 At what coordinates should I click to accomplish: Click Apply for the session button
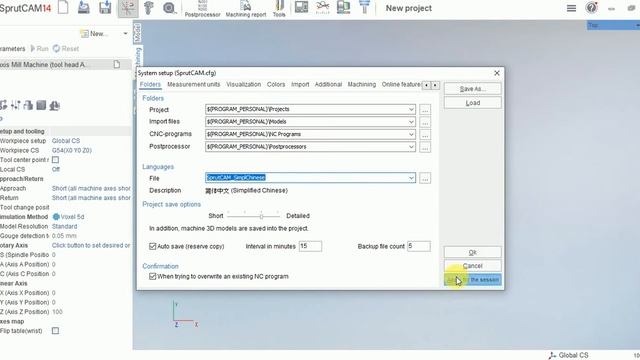473,280
